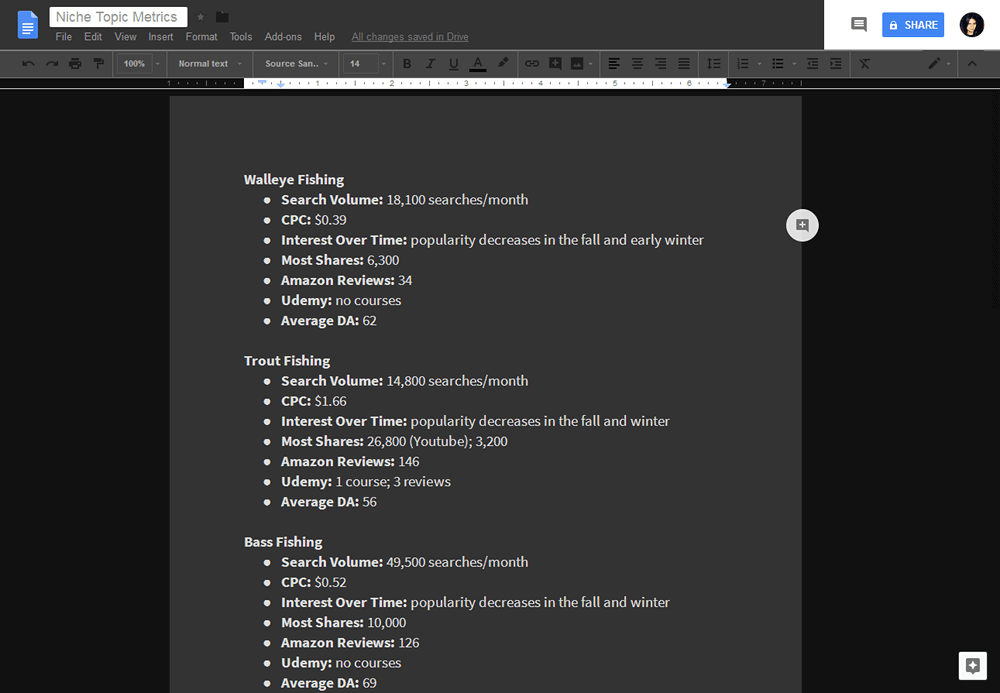Open the 100% zoom dropdown

139,64
